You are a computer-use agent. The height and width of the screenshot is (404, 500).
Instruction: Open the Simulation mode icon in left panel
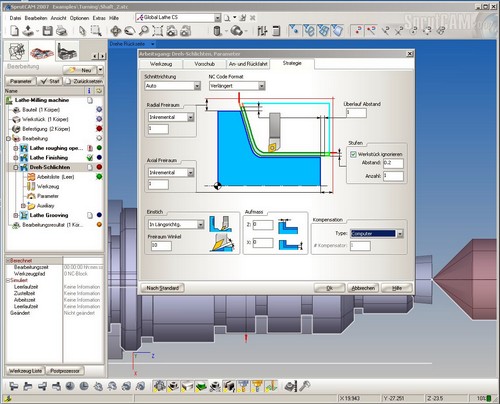[x=67, y=51]
